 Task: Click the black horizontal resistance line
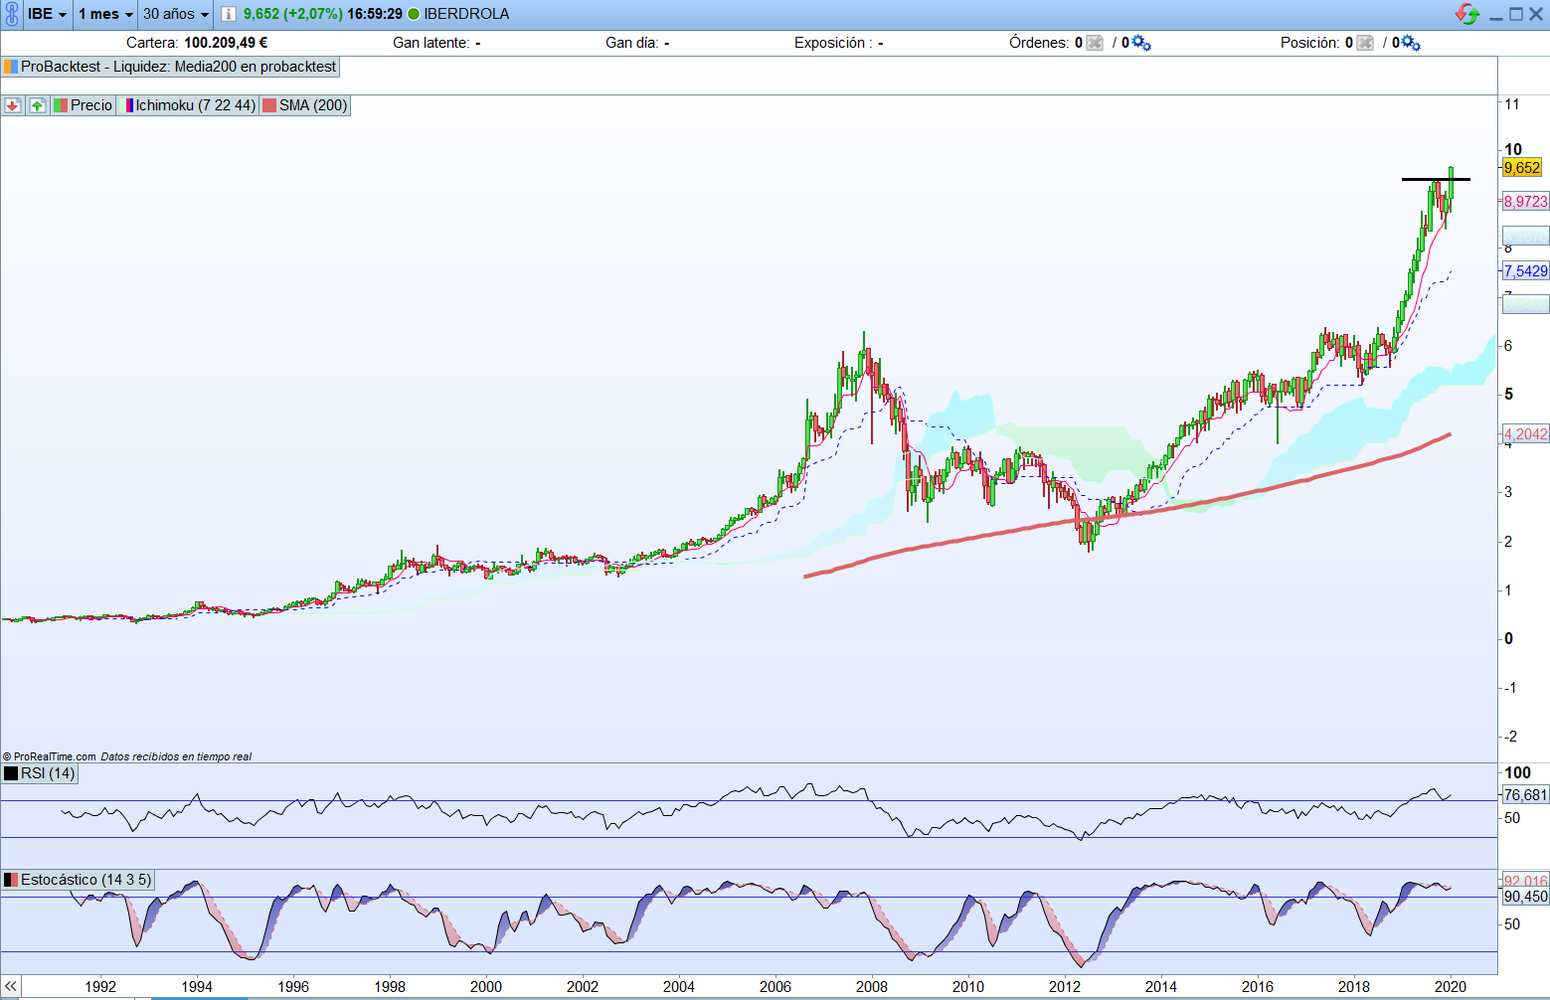tap(1436, 179)
